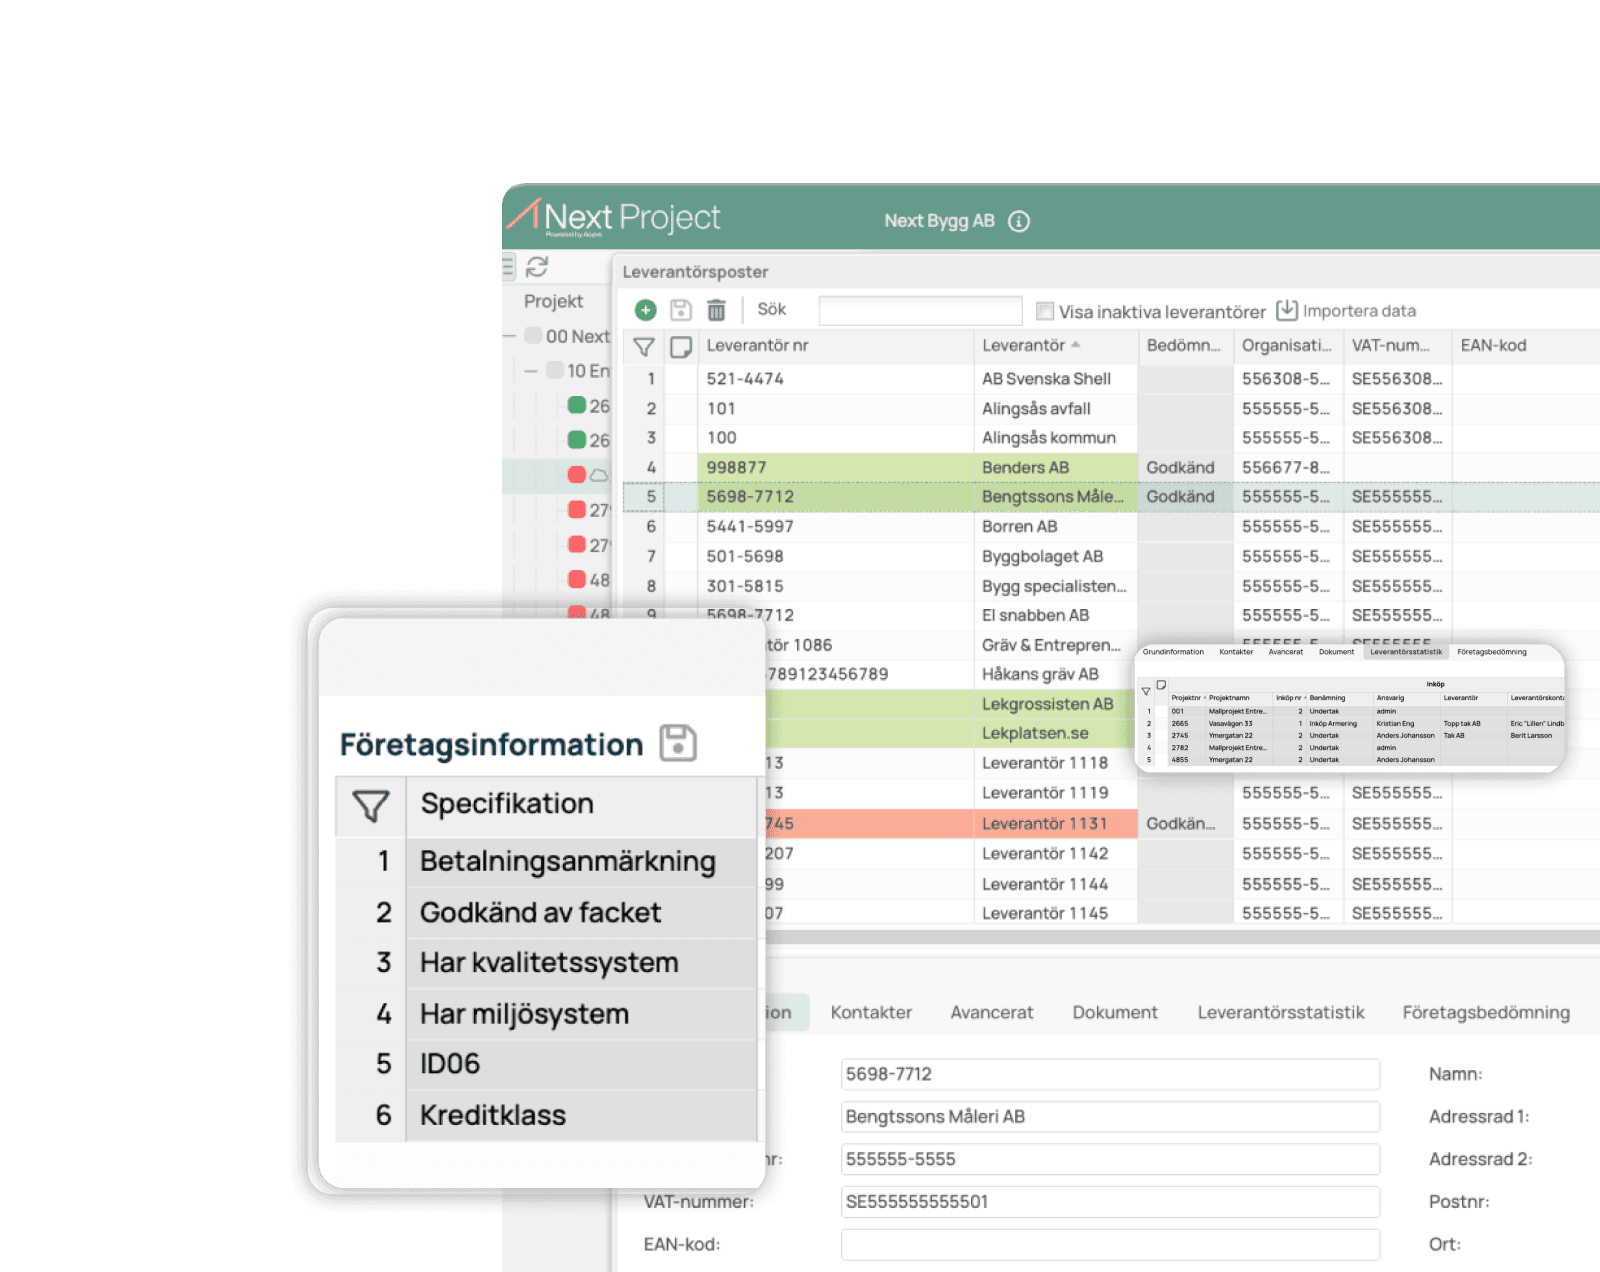Open the Avancerat tab
The height and width of the screenshot is (1272, 1600).
click(x=992, y=1013)
